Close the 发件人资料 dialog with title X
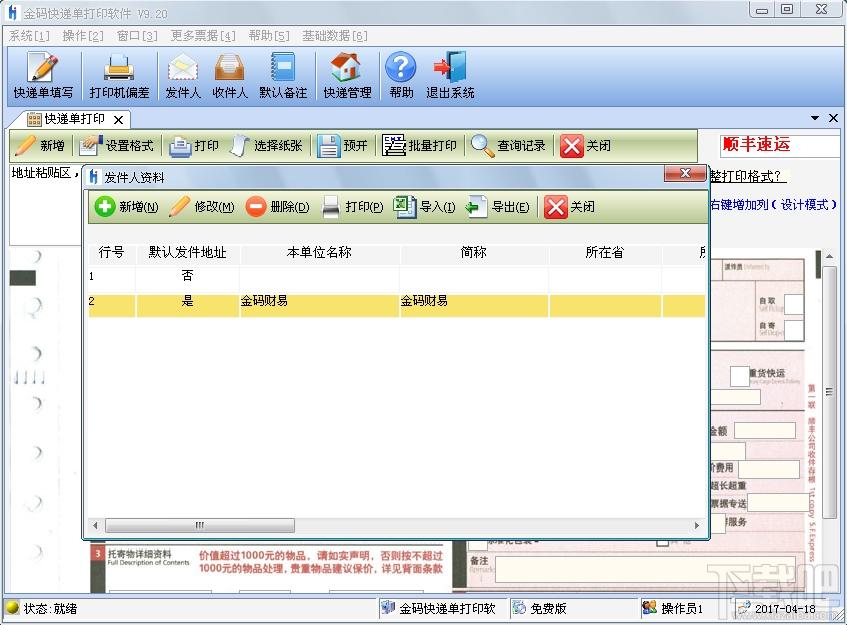This screenshot has width=847, height=625. click(x=685, y=173)
